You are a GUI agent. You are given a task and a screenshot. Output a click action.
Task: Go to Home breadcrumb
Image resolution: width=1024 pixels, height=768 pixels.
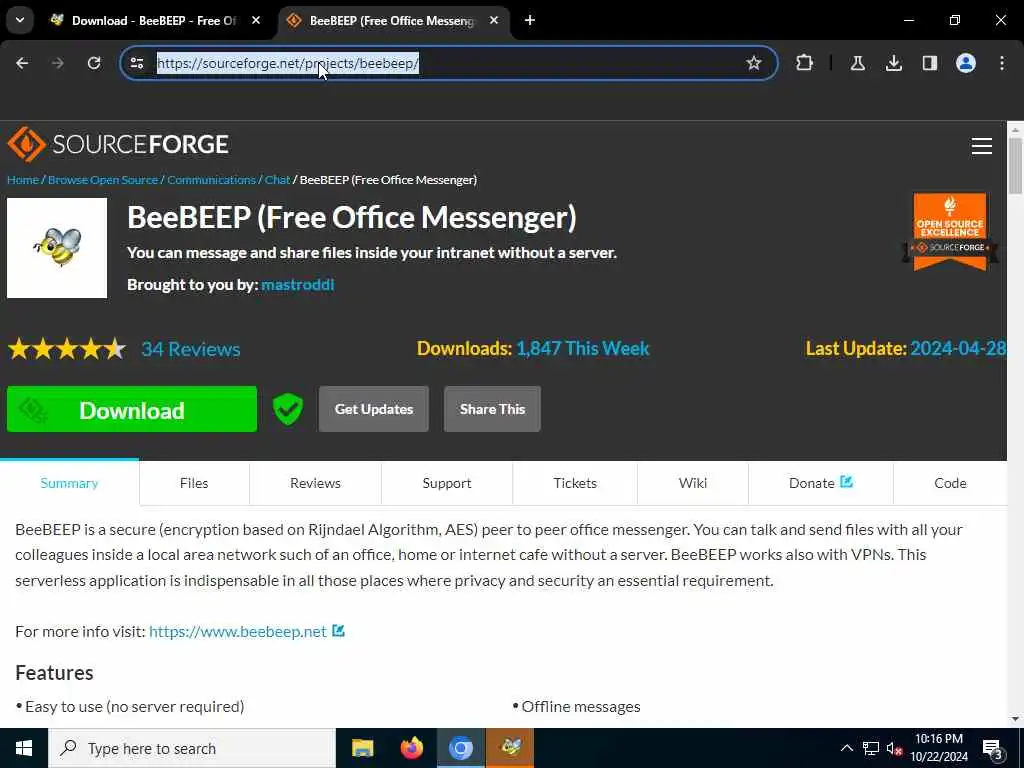point(23,180)
